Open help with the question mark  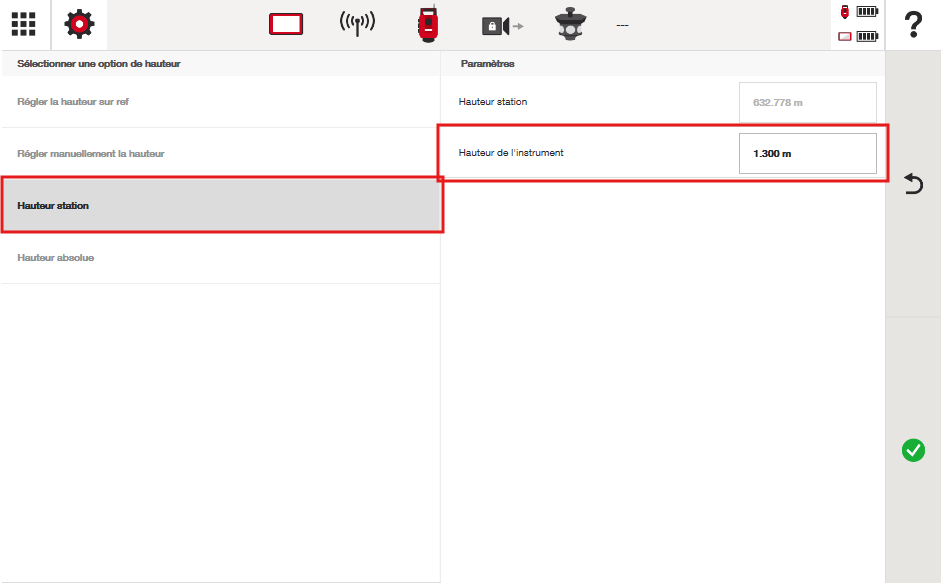(913, 24)
